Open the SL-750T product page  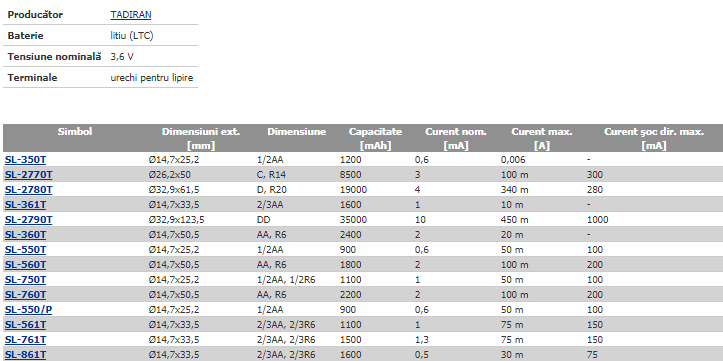(x=25, y=279)
